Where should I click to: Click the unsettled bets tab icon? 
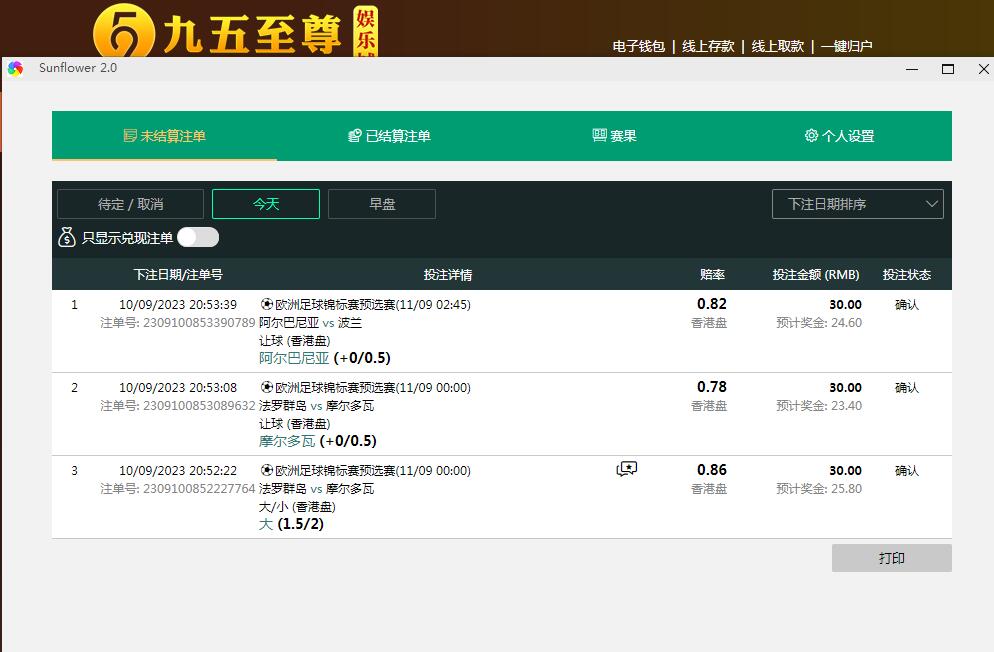[x=129, y=136]
